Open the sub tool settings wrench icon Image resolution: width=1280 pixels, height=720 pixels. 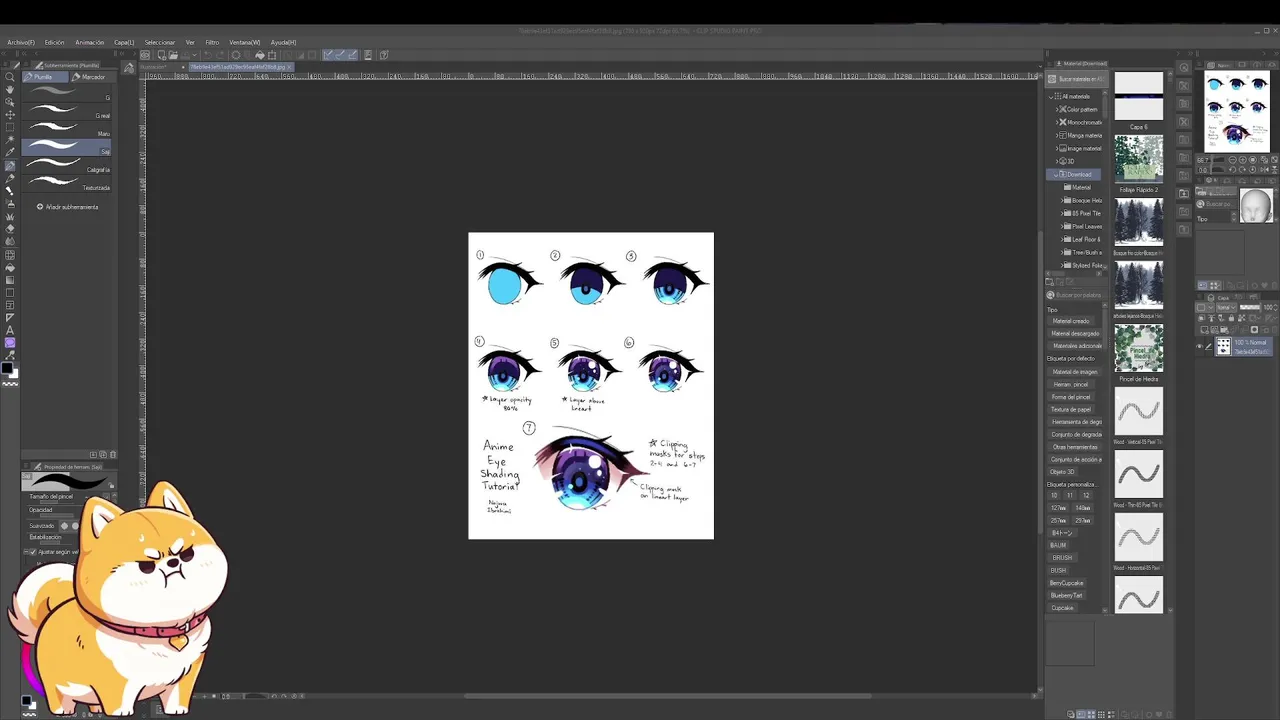(x=129, y=68)
